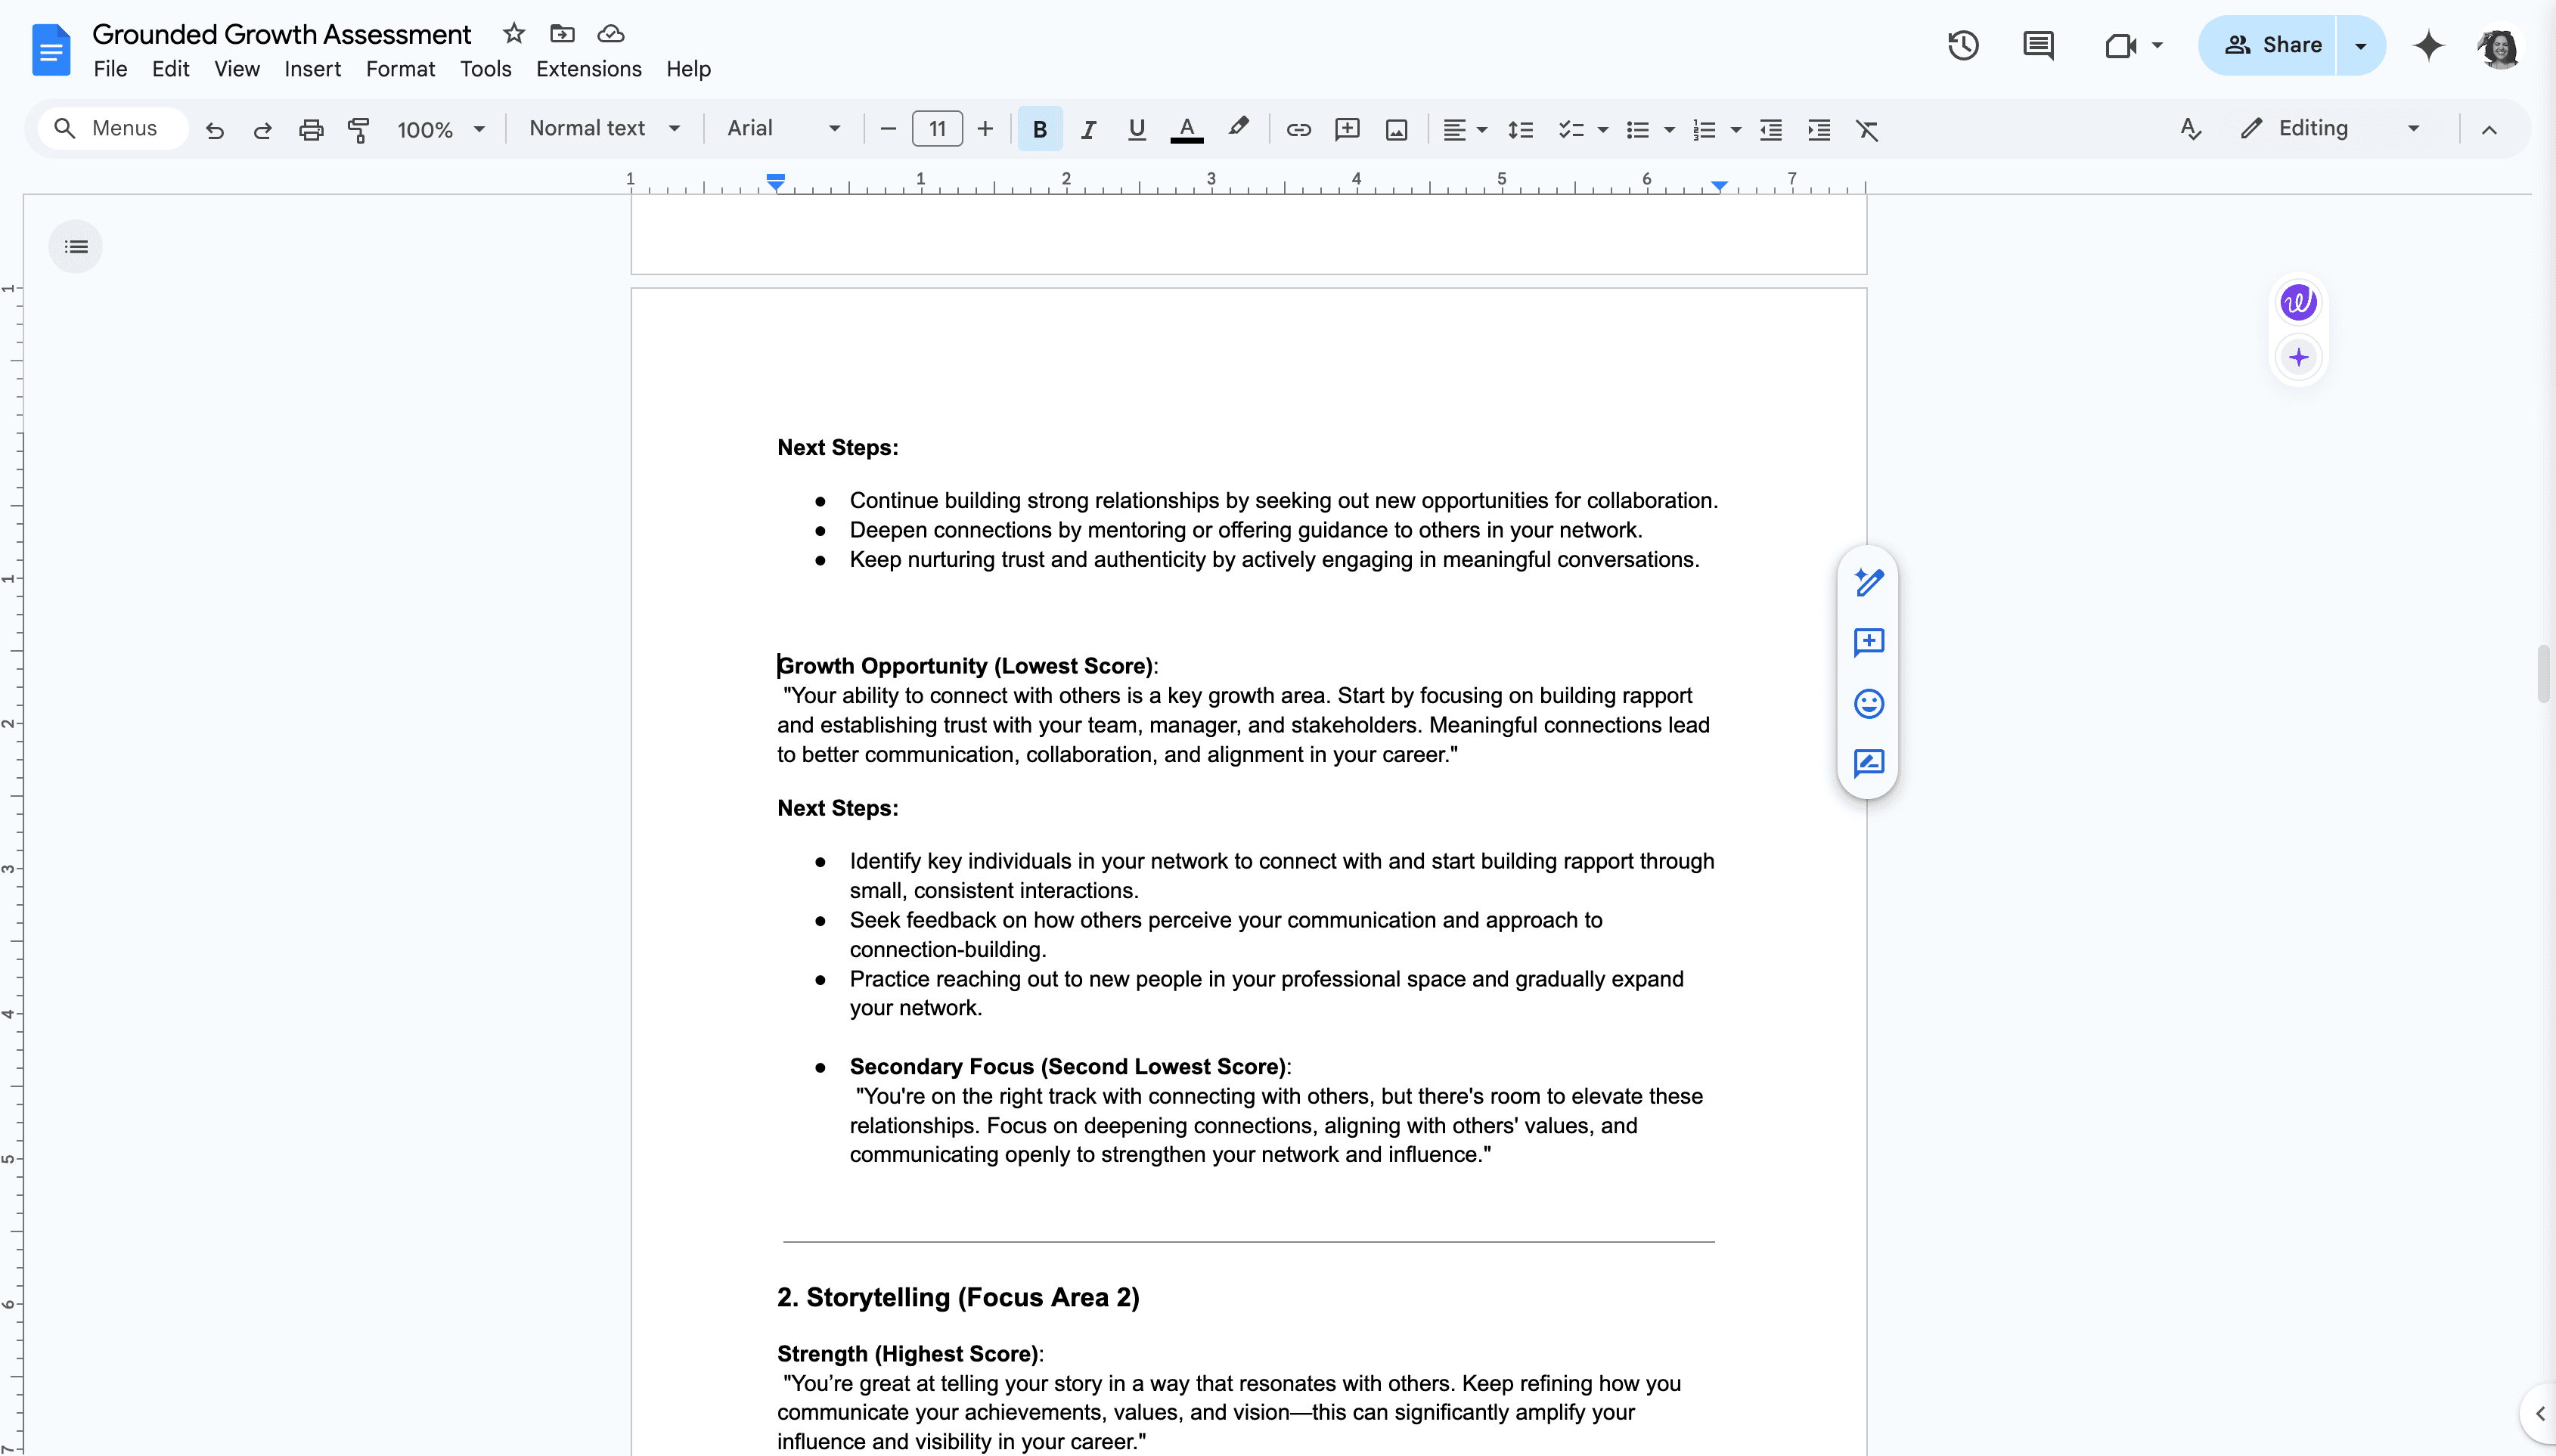Viewport: 2556px width, 1456px height.
Task: Show the document outline panel
Action: [x=76, y=246]
